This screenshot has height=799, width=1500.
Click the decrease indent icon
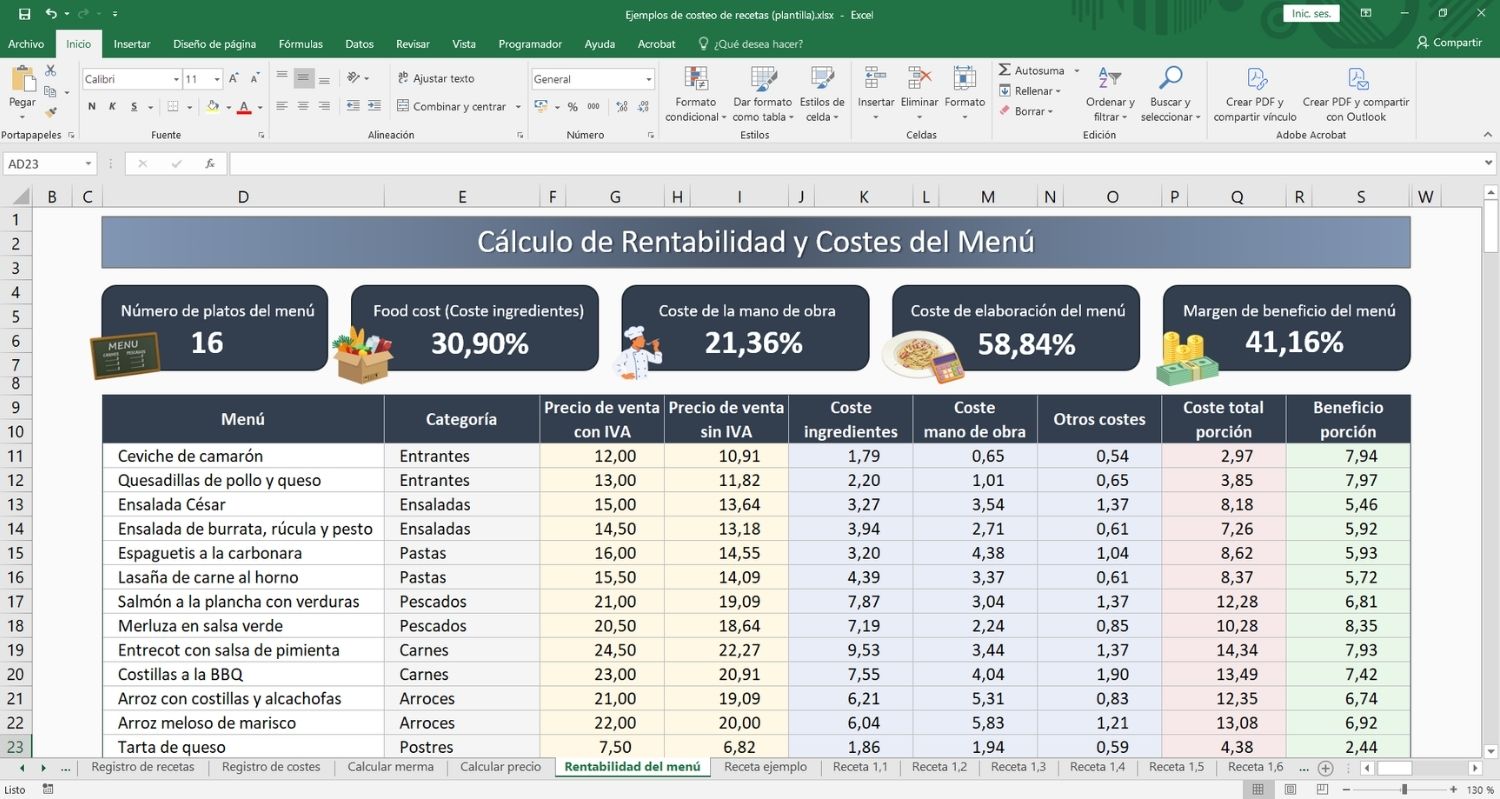354,106
